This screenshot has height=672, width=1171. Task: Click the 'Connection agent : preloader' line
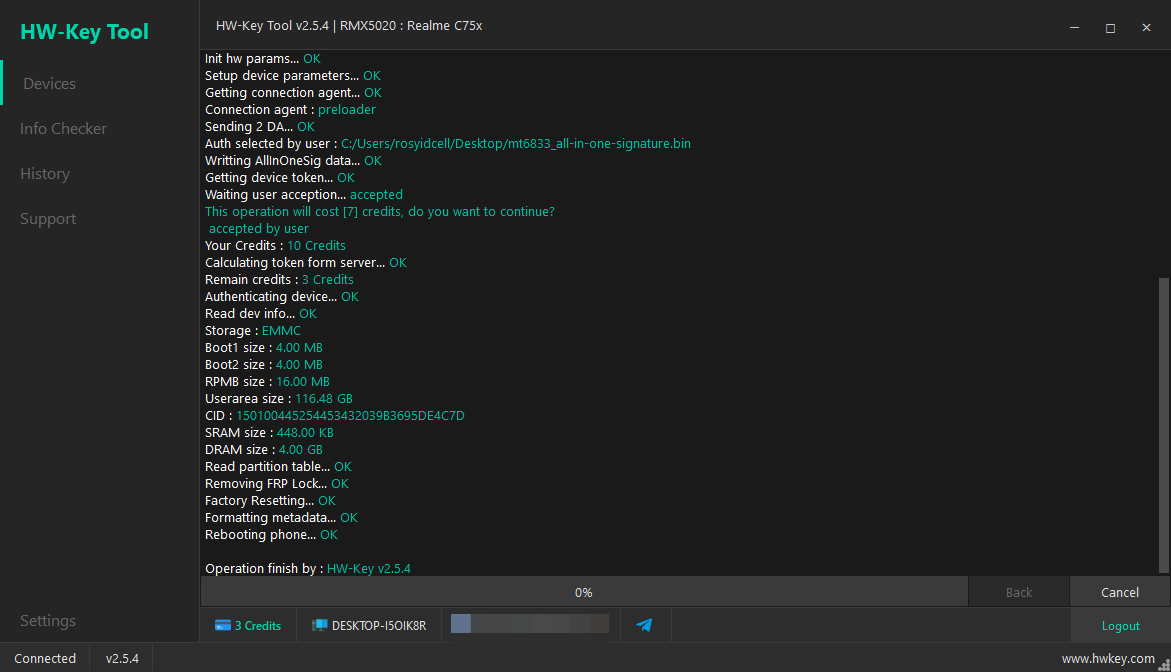point(291,110)
